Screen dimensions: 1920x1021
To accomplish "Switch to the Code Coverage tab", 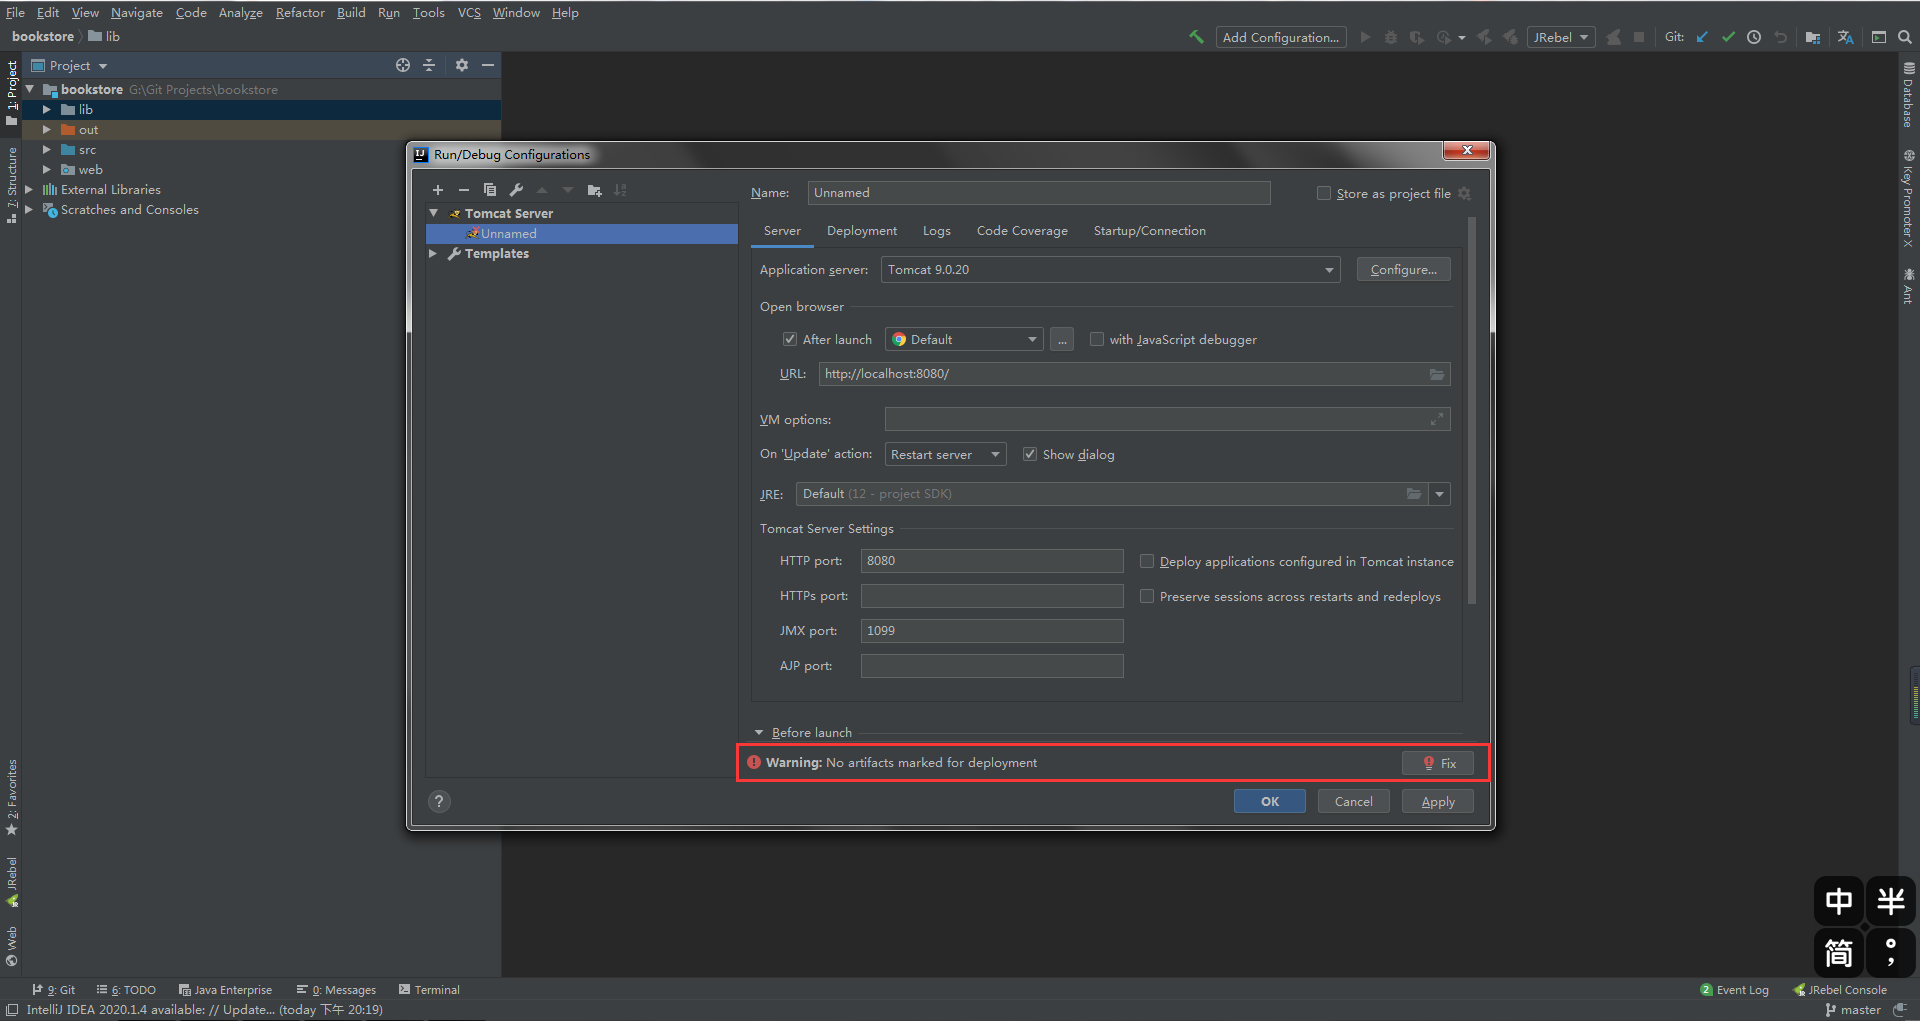I will 1022,231.
